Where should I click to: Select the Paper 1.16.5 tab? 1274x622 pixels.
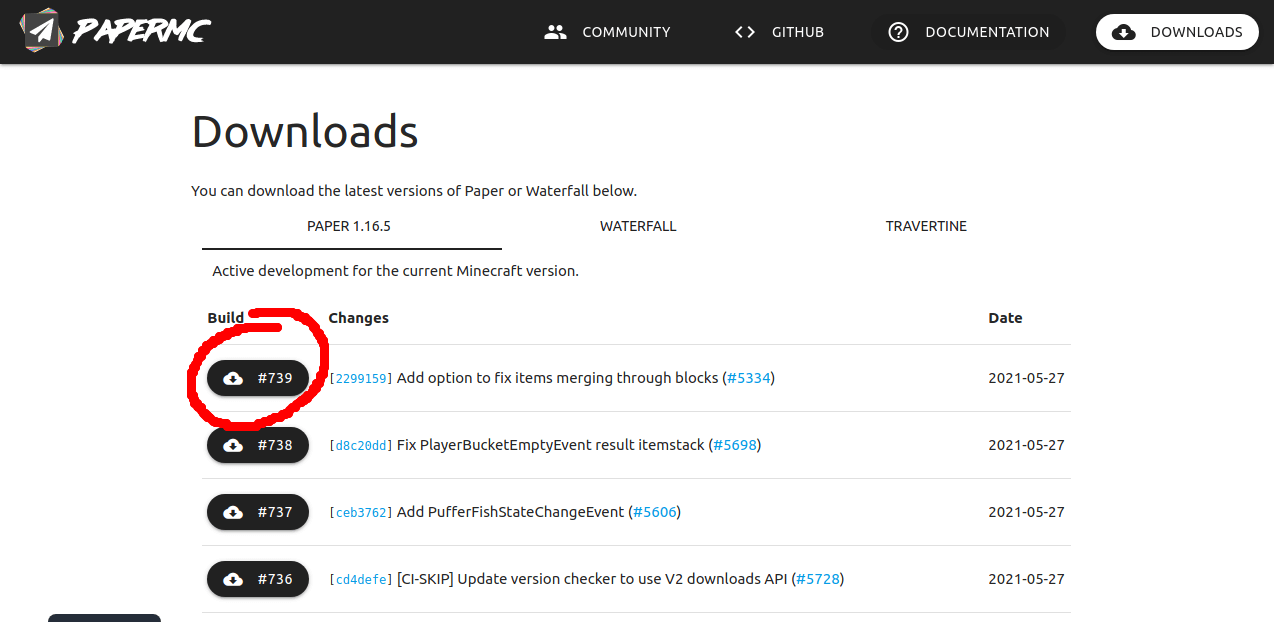point(349,226)
